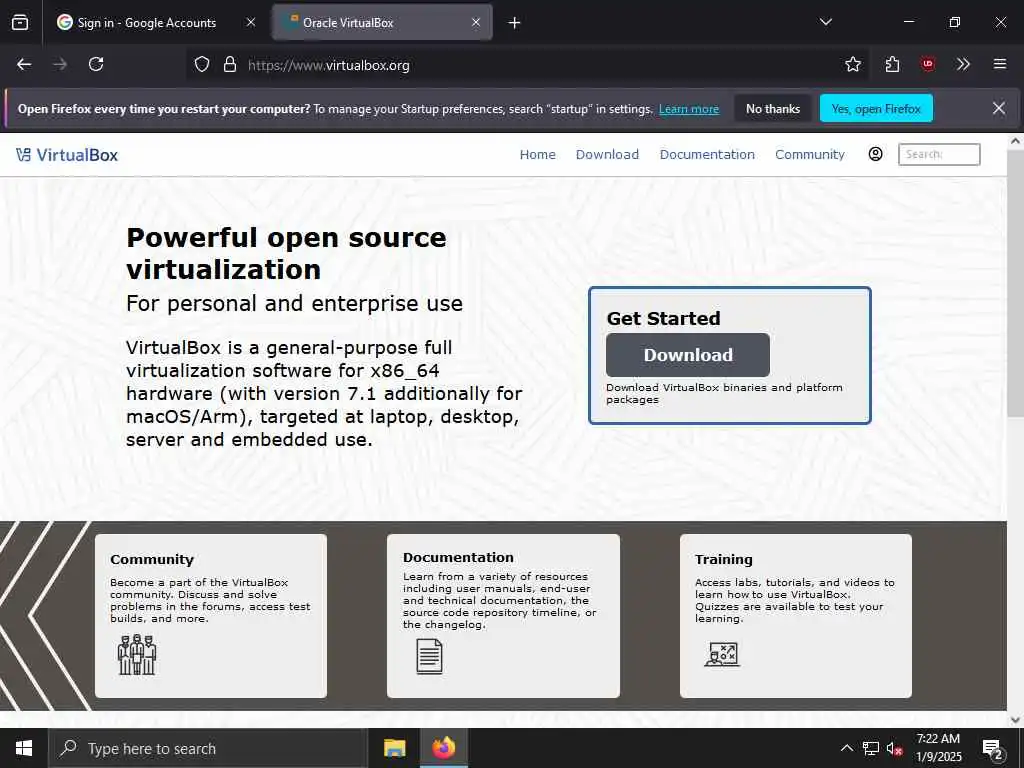This screenshot has height=768, width=1024.
Task: Open network status tray icon
Action: click(x=870, y=748)
